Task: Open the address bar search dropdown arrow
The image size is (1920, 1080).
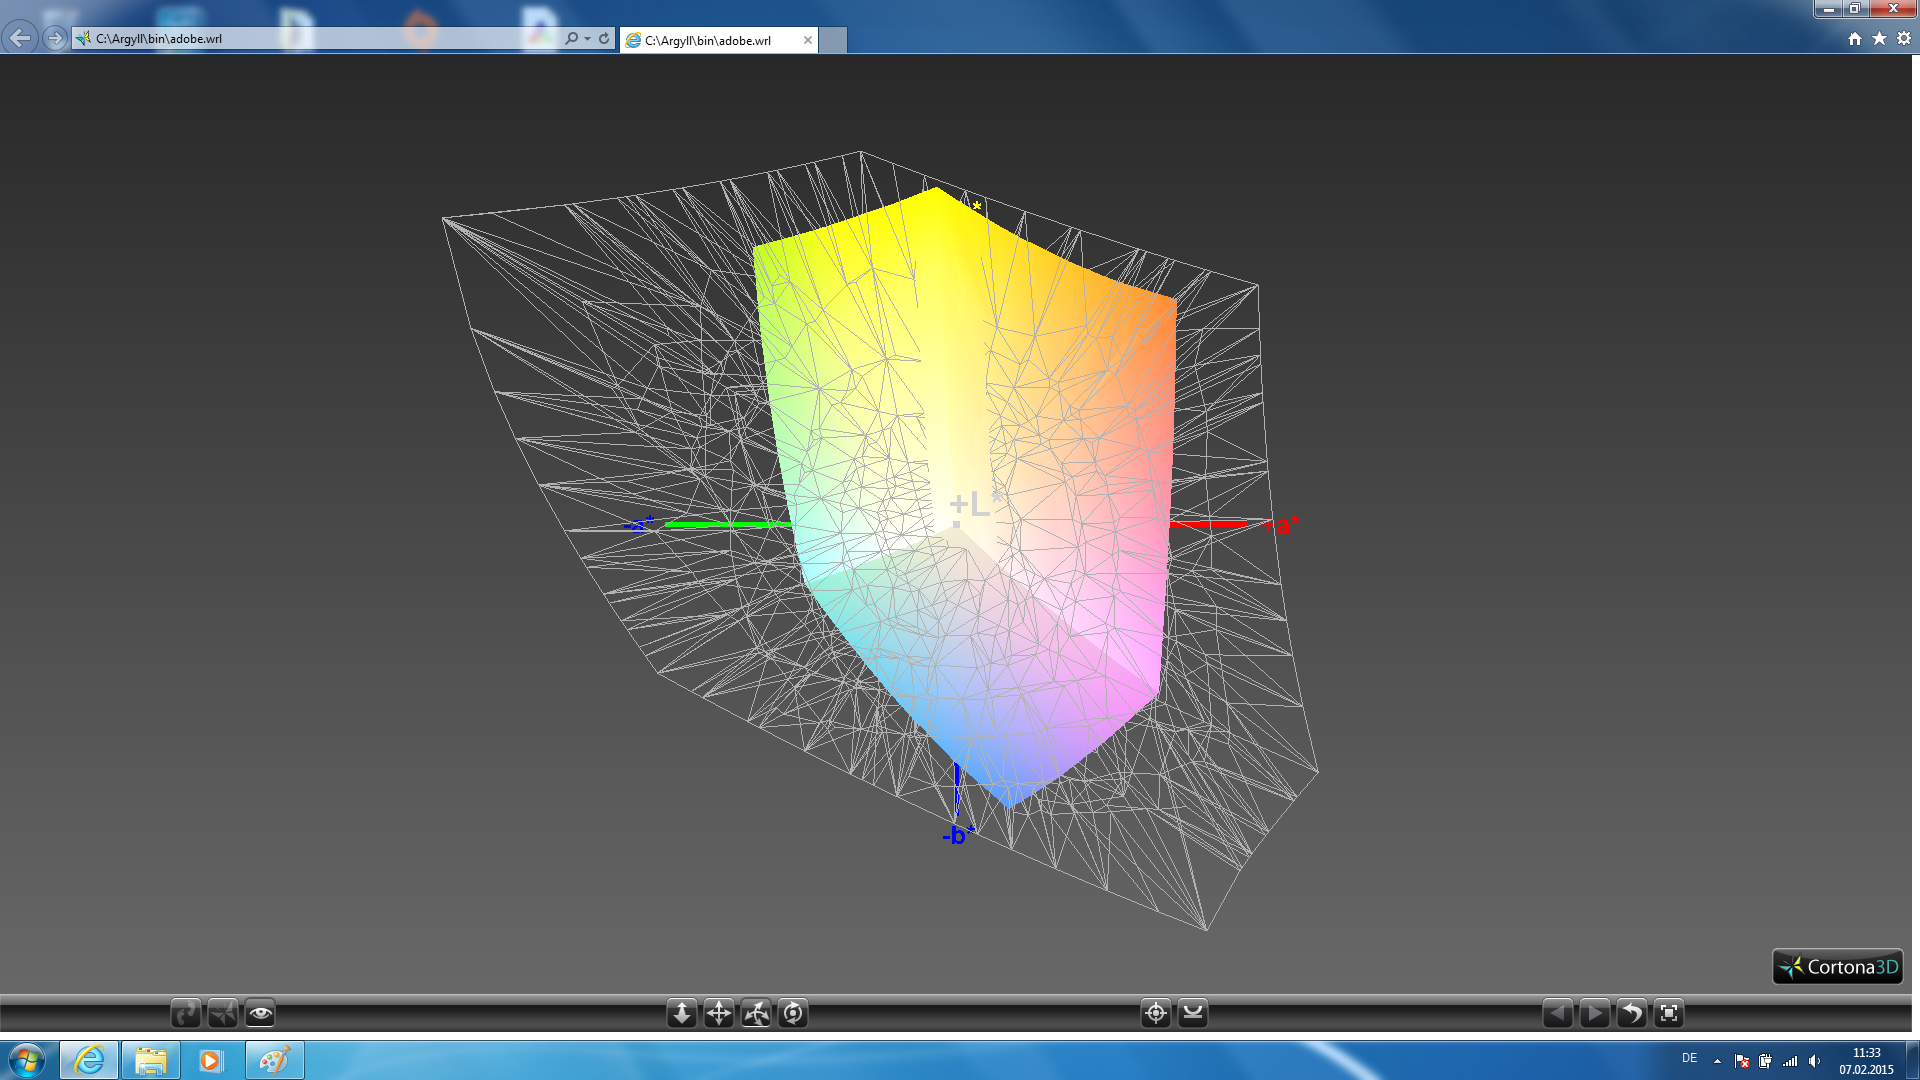Action: click(587, 39)
